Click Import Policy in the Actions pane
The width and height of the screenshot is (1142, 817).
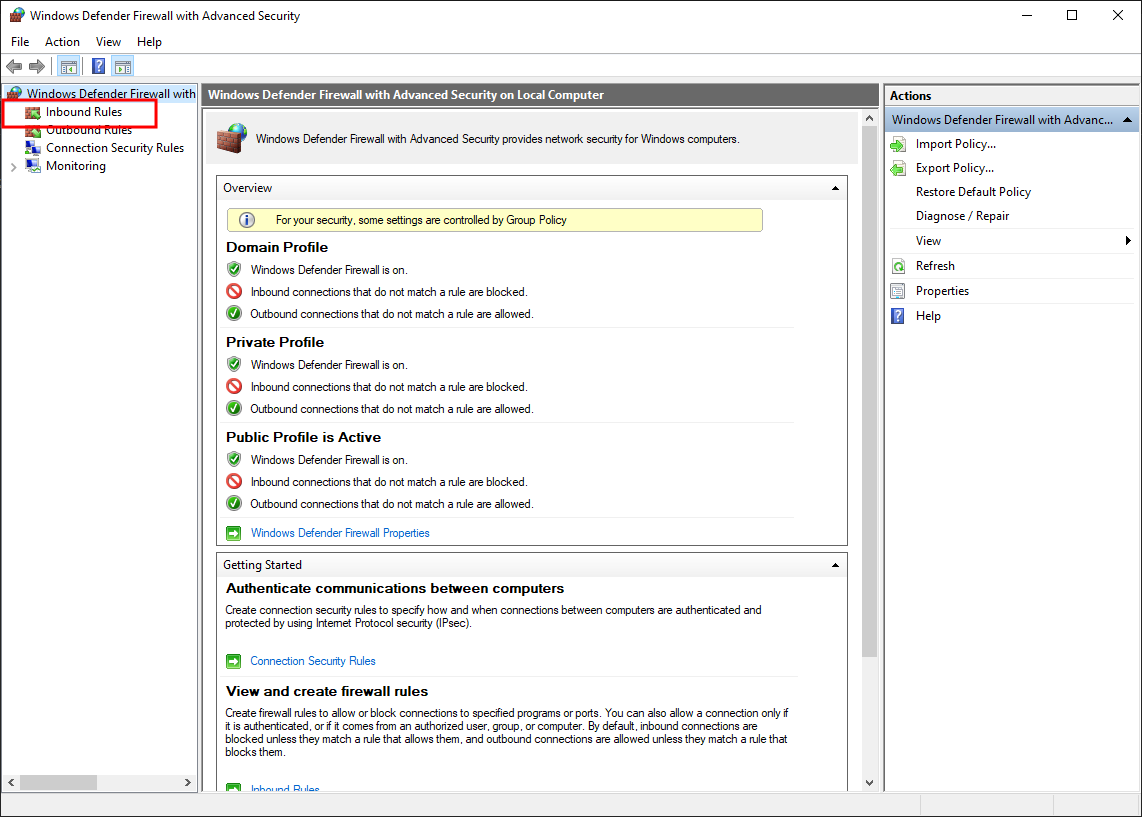pyautogui.click(x=955, y=144)
